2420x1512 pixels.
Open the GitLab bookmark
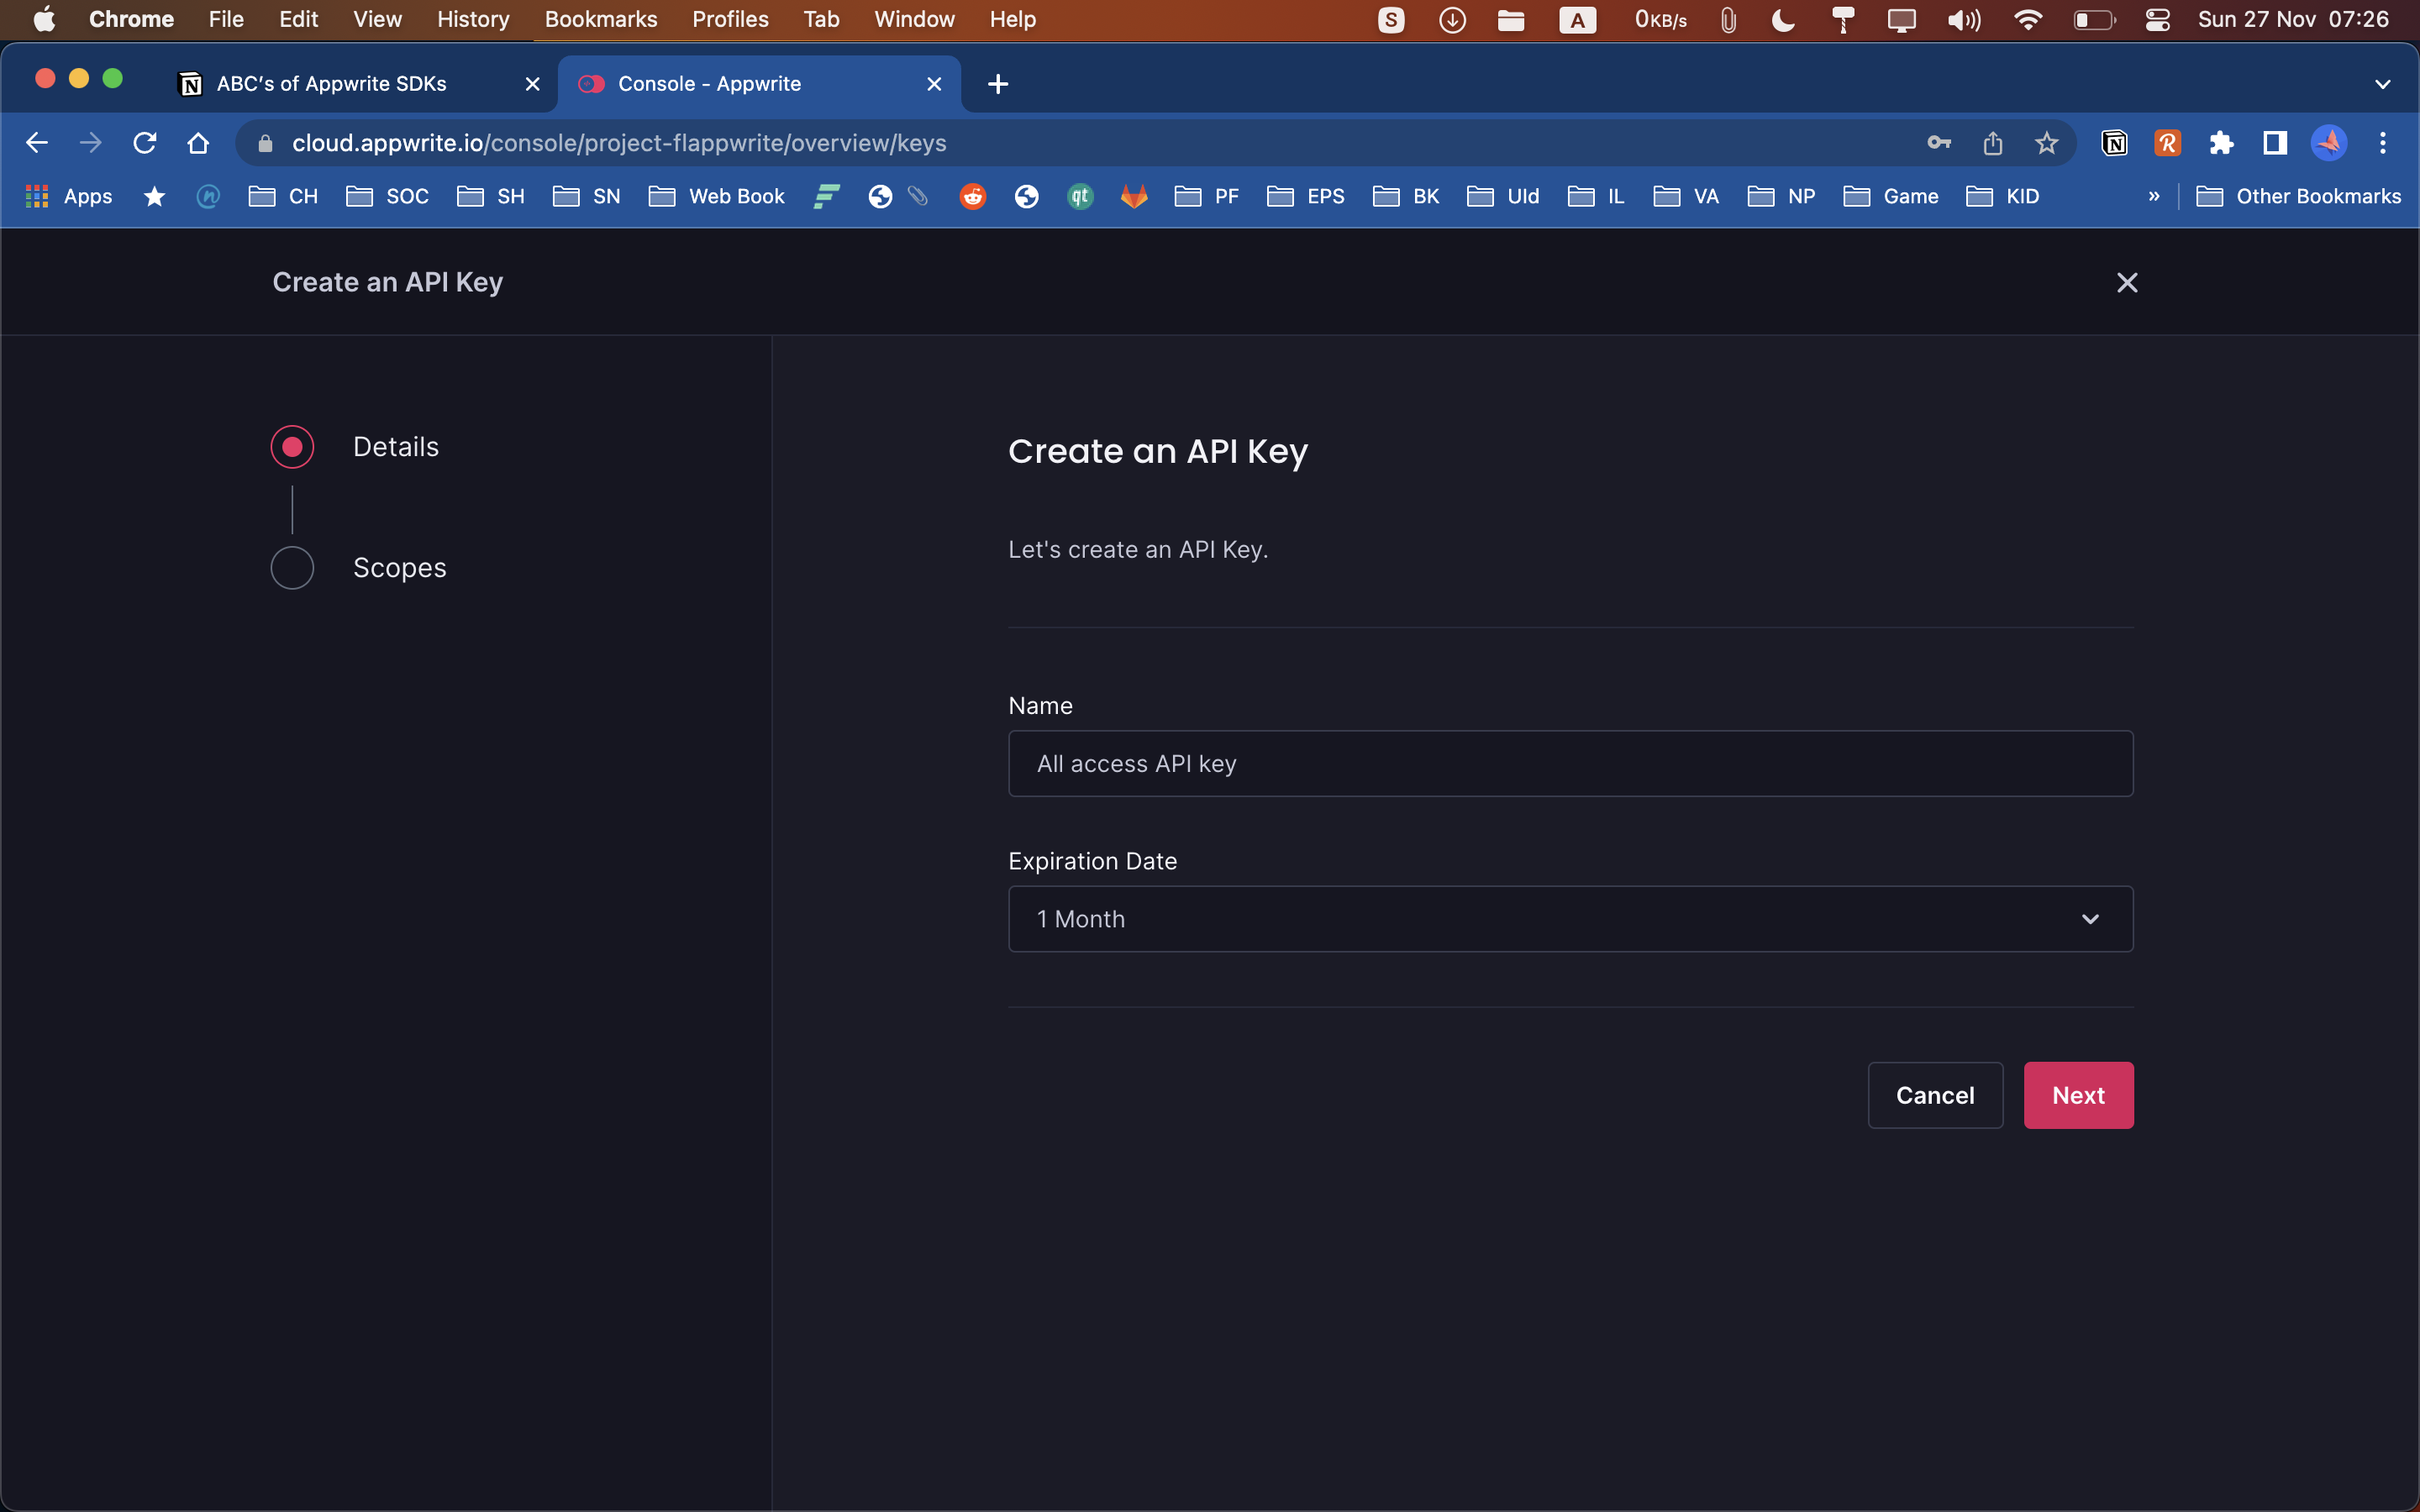click(x=1133, y=196)
